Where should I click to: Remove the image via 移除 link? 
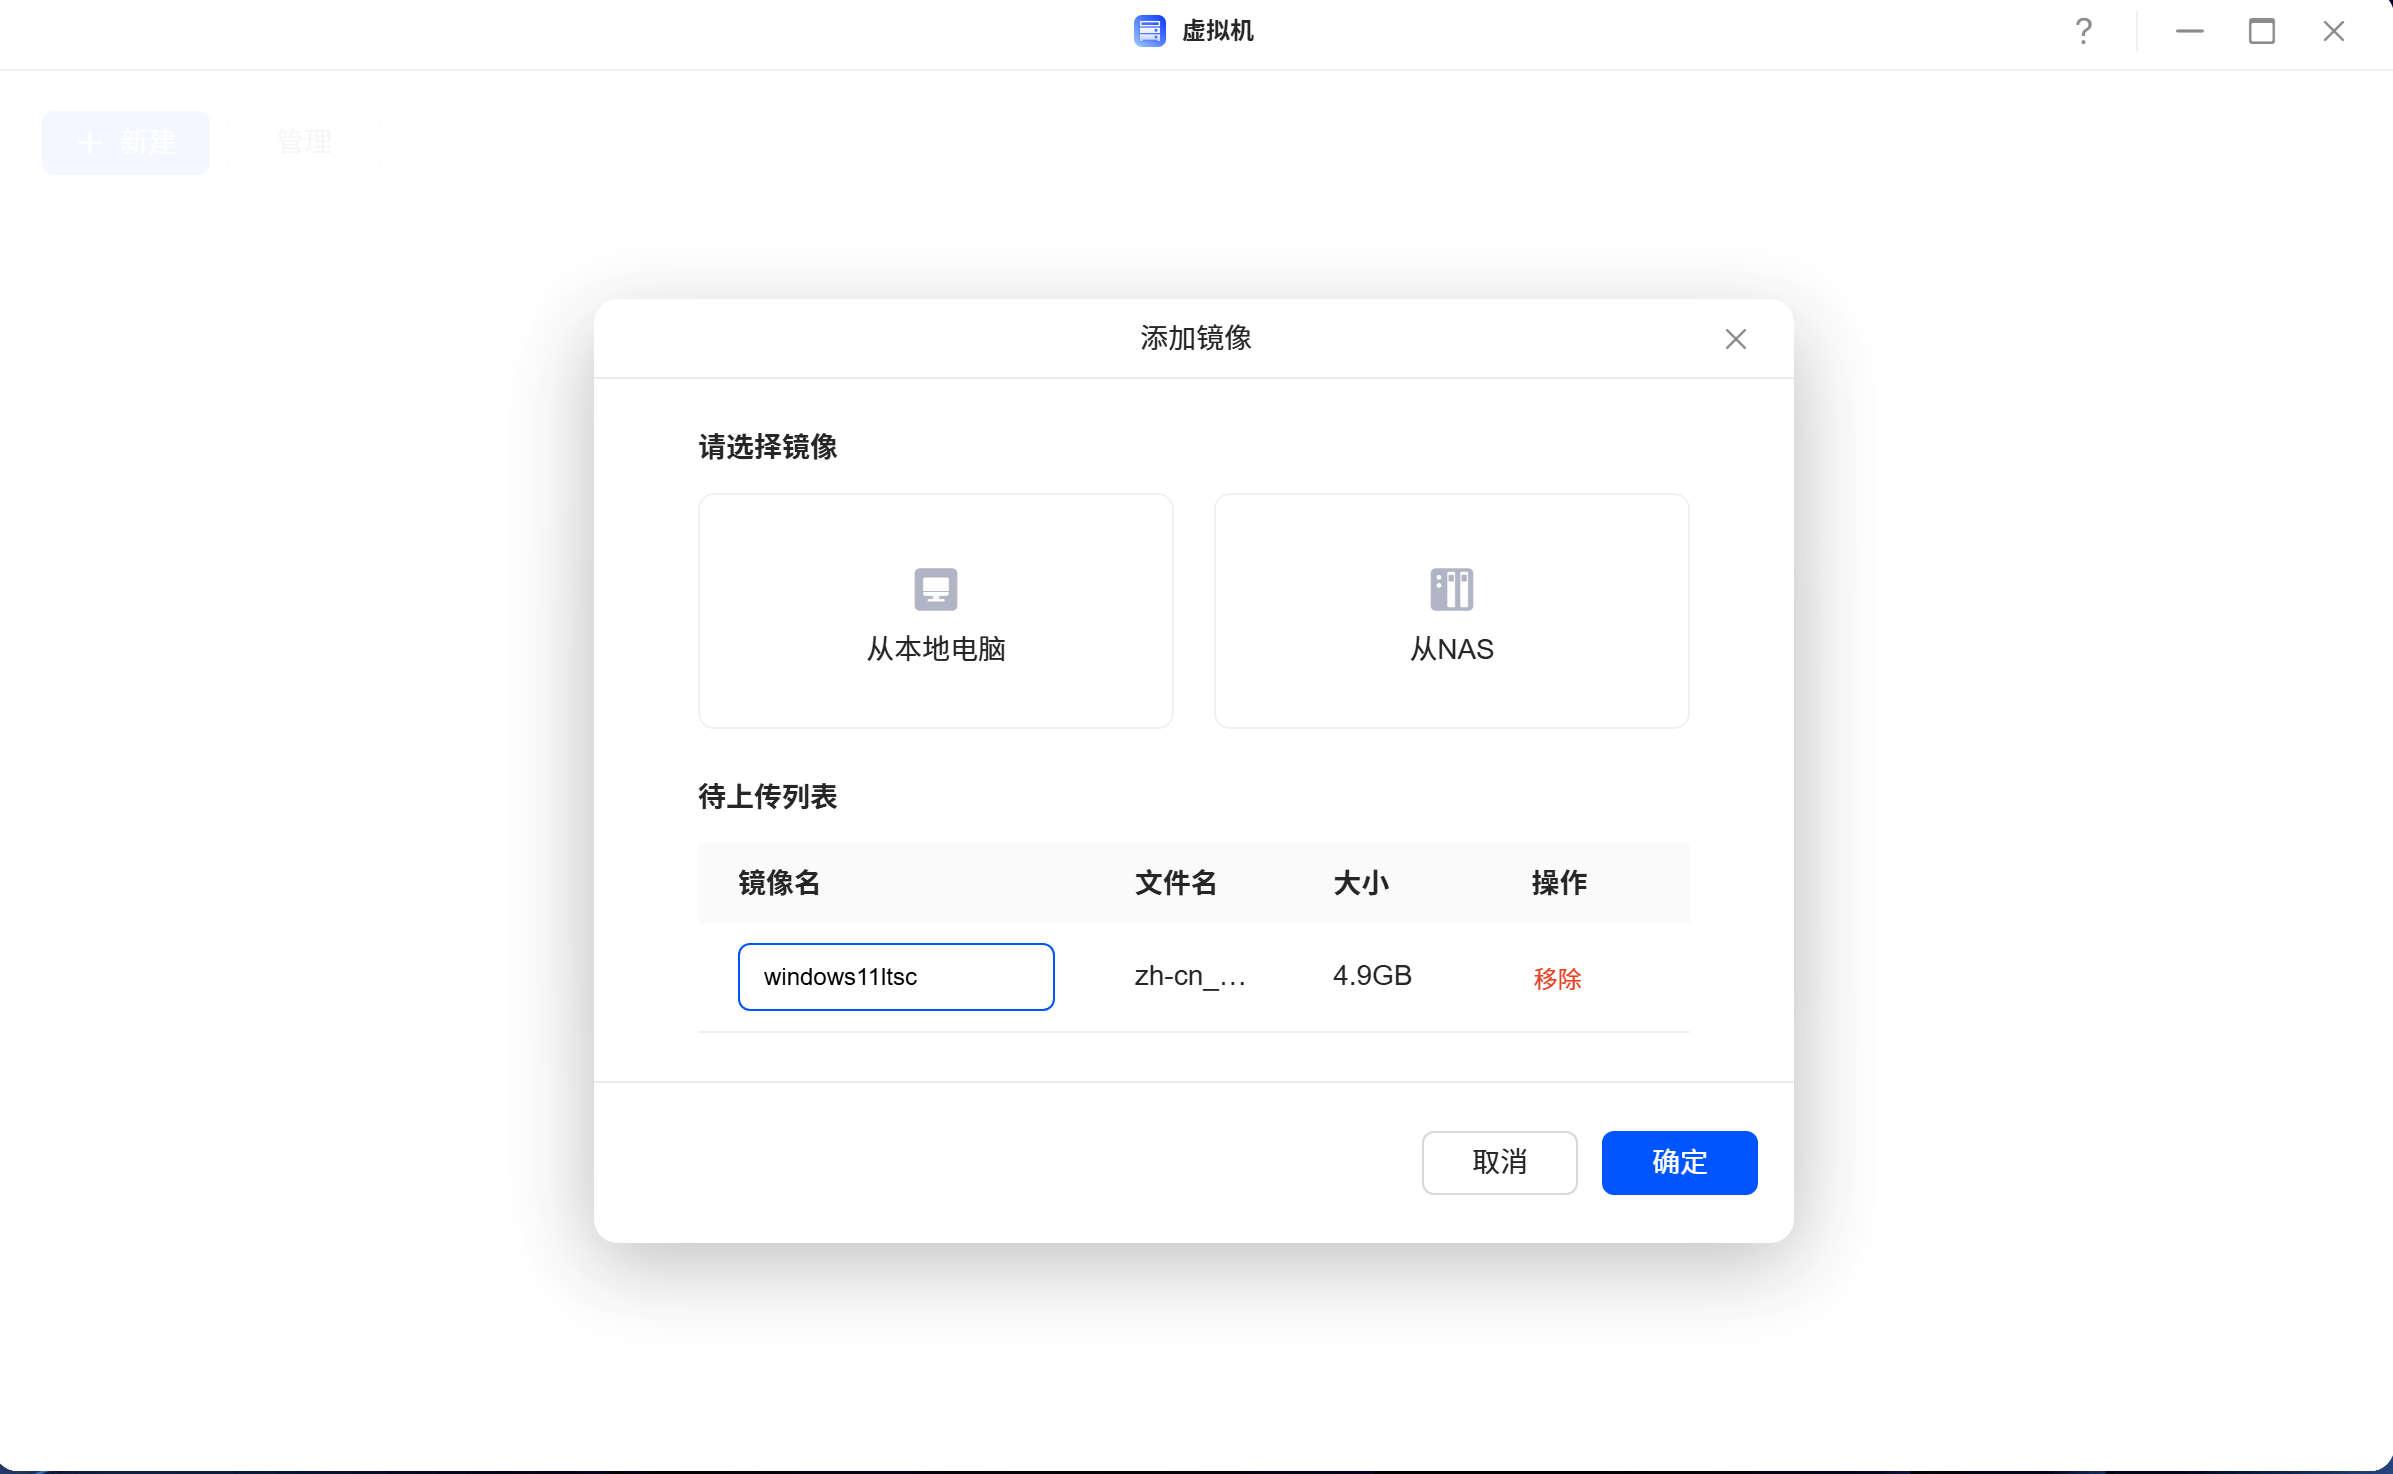pyautogui.click(x=1557, y=979)
